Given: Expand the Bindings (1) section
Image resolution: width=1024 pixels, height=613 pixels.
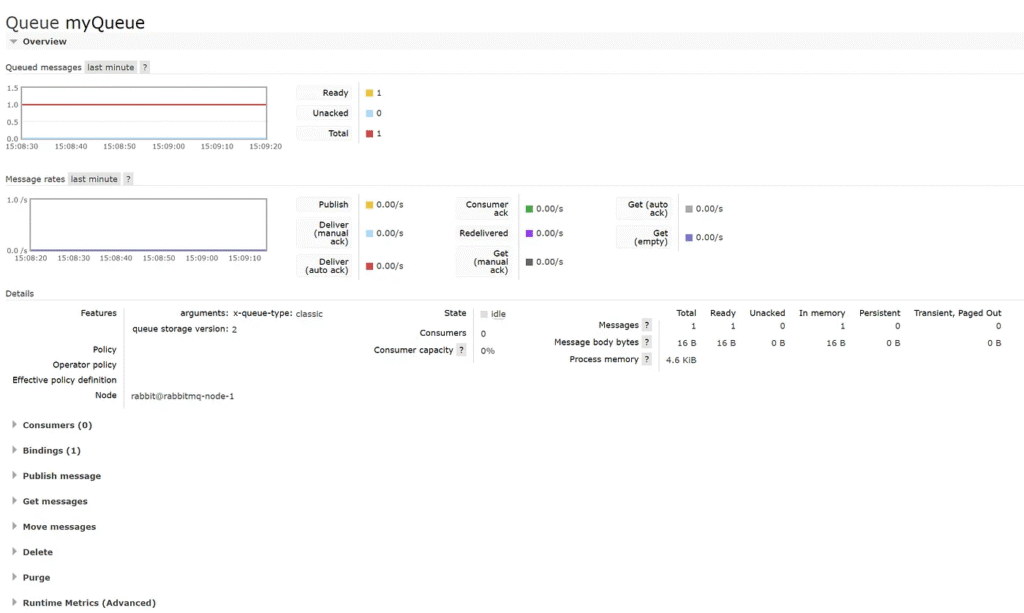Looking at the screenshot, I should click(51, 451).
